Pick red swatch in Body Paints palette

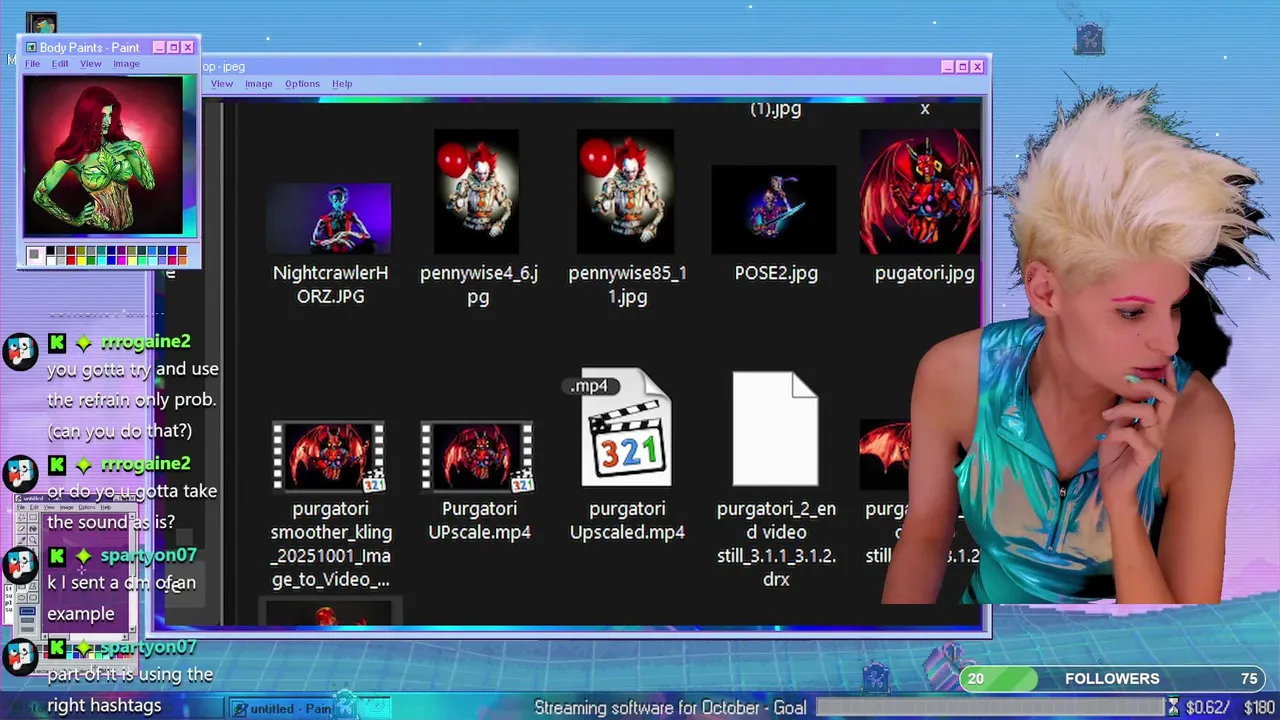71,261
